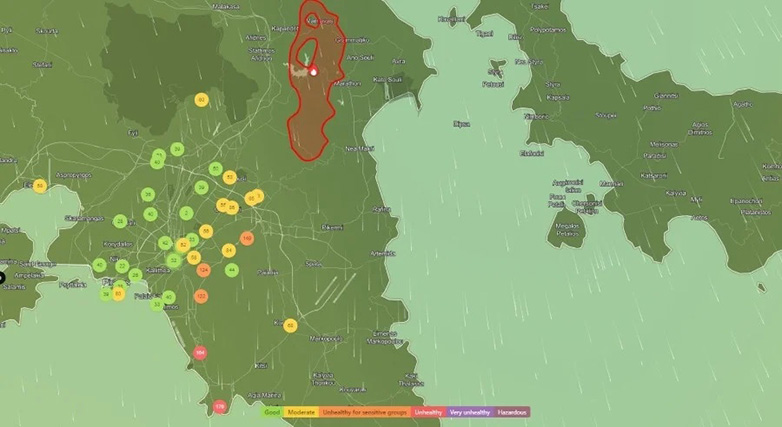Image resolution: width=782 pixels, height=427 pixels.
Task: Click the Marathon town label
Action: click(x=345, y=84)
